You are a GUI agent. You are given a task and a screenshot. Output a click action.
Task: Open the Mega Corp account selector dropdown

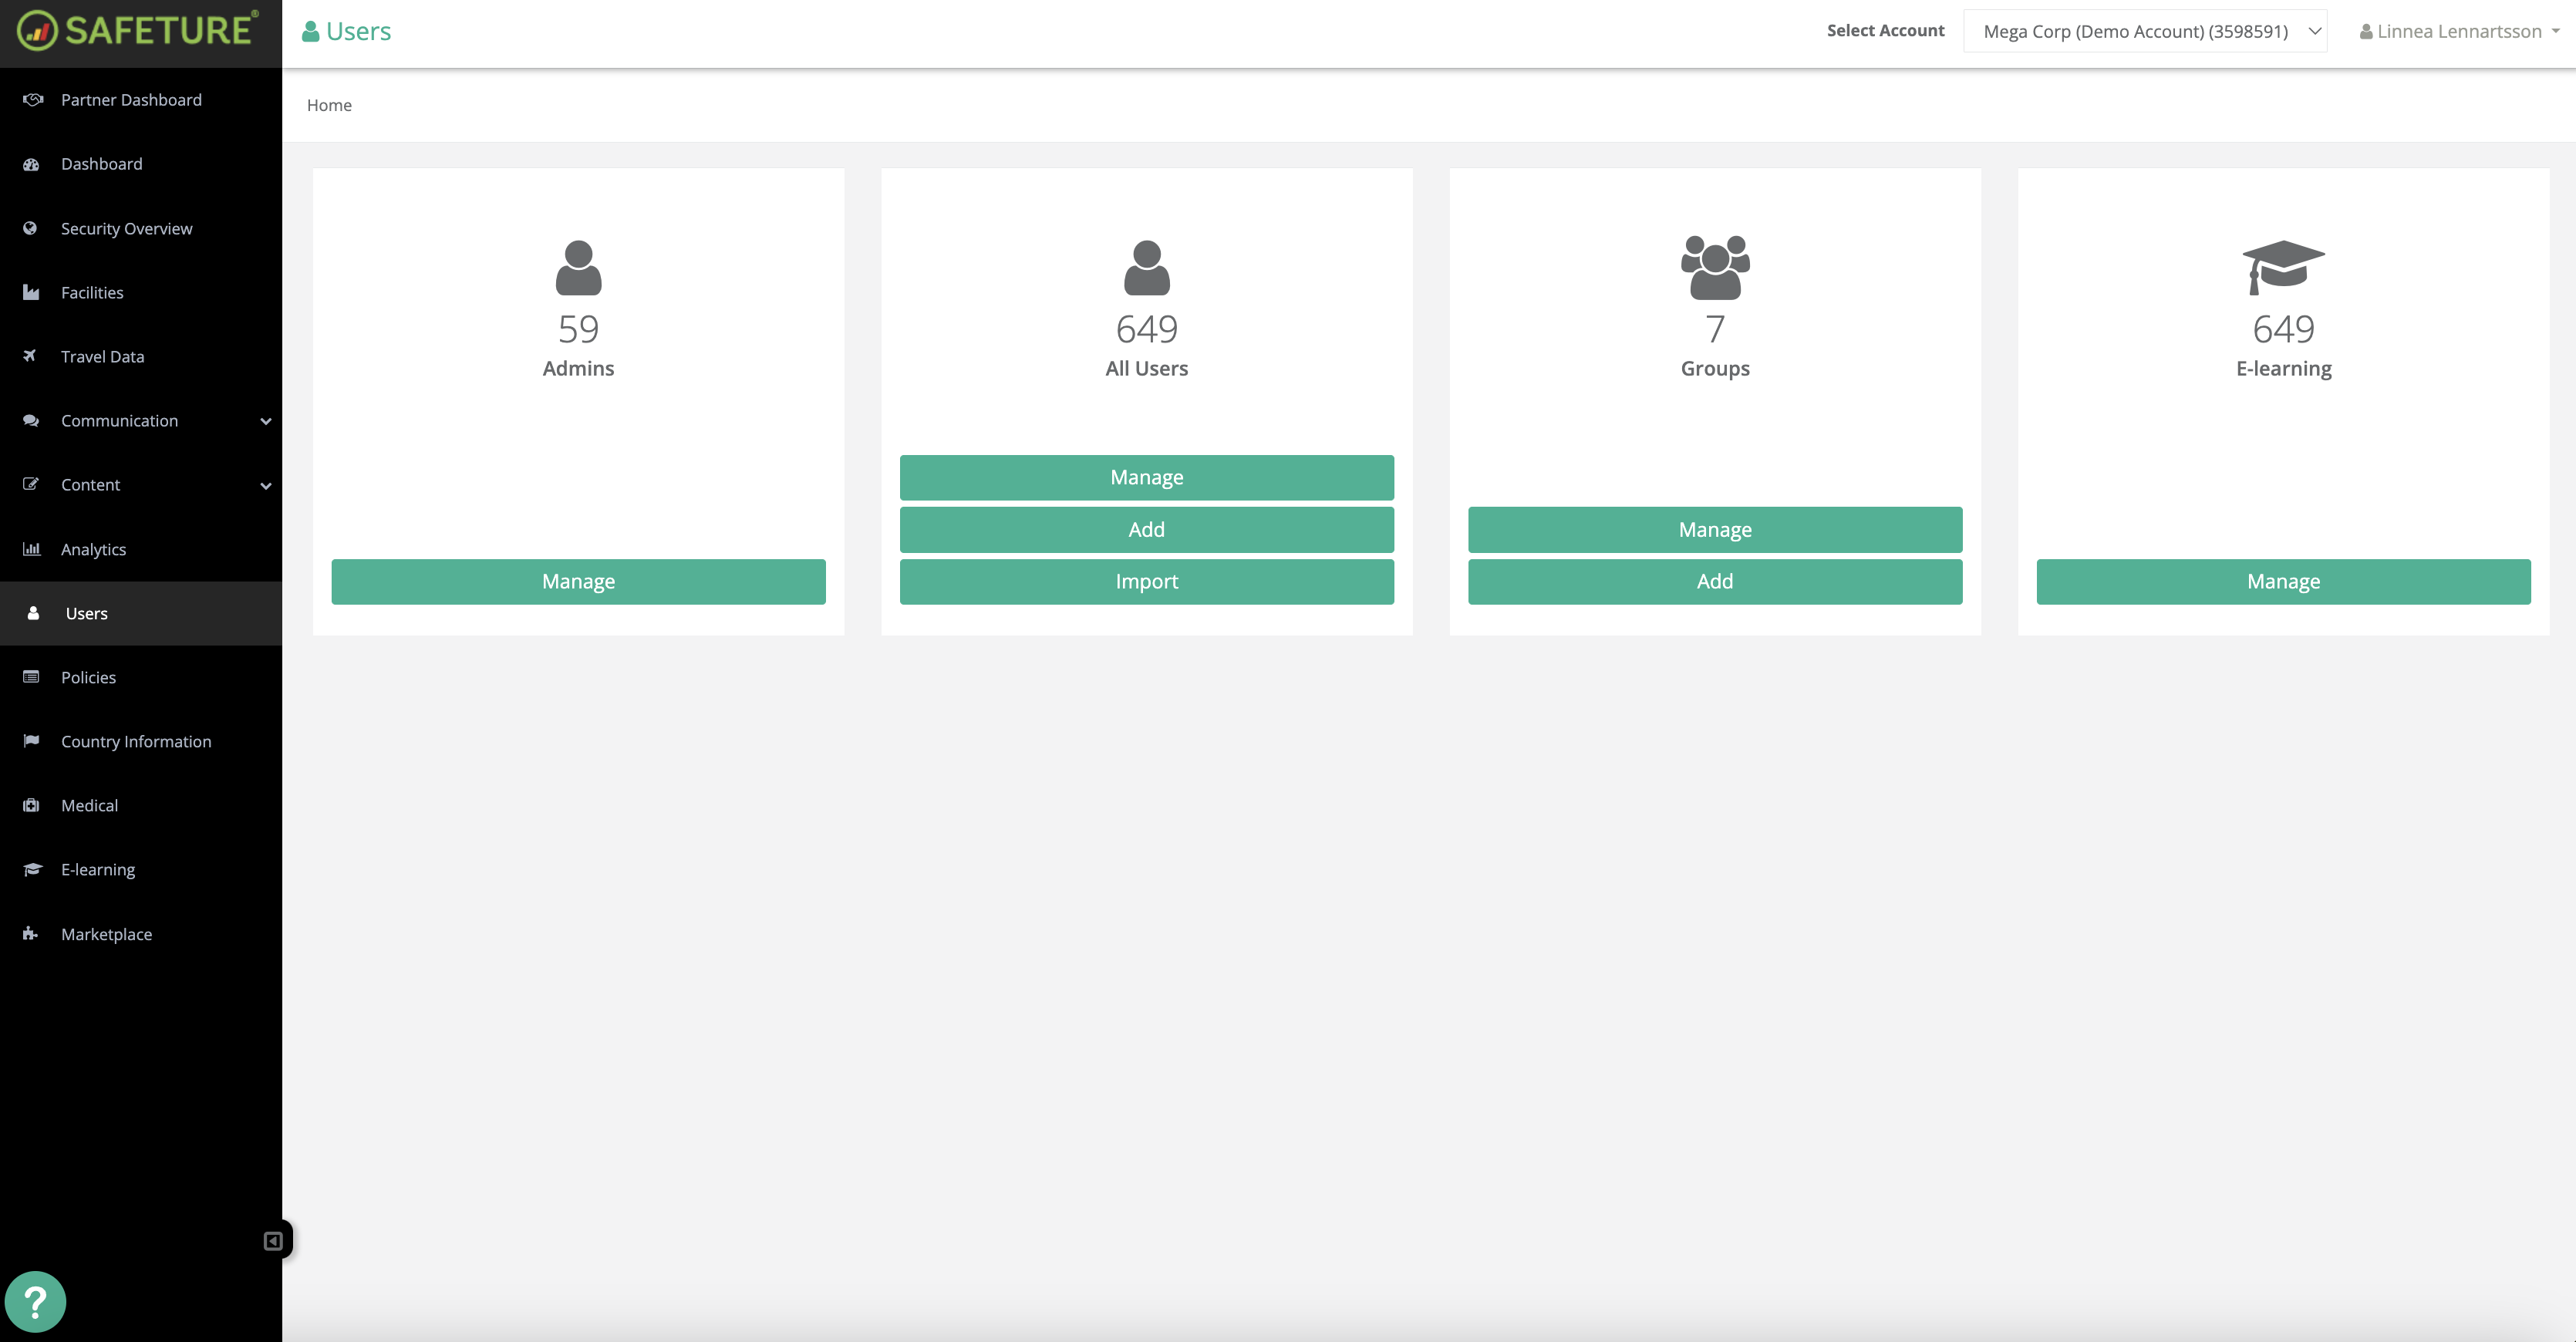[x=2144, y=31]
